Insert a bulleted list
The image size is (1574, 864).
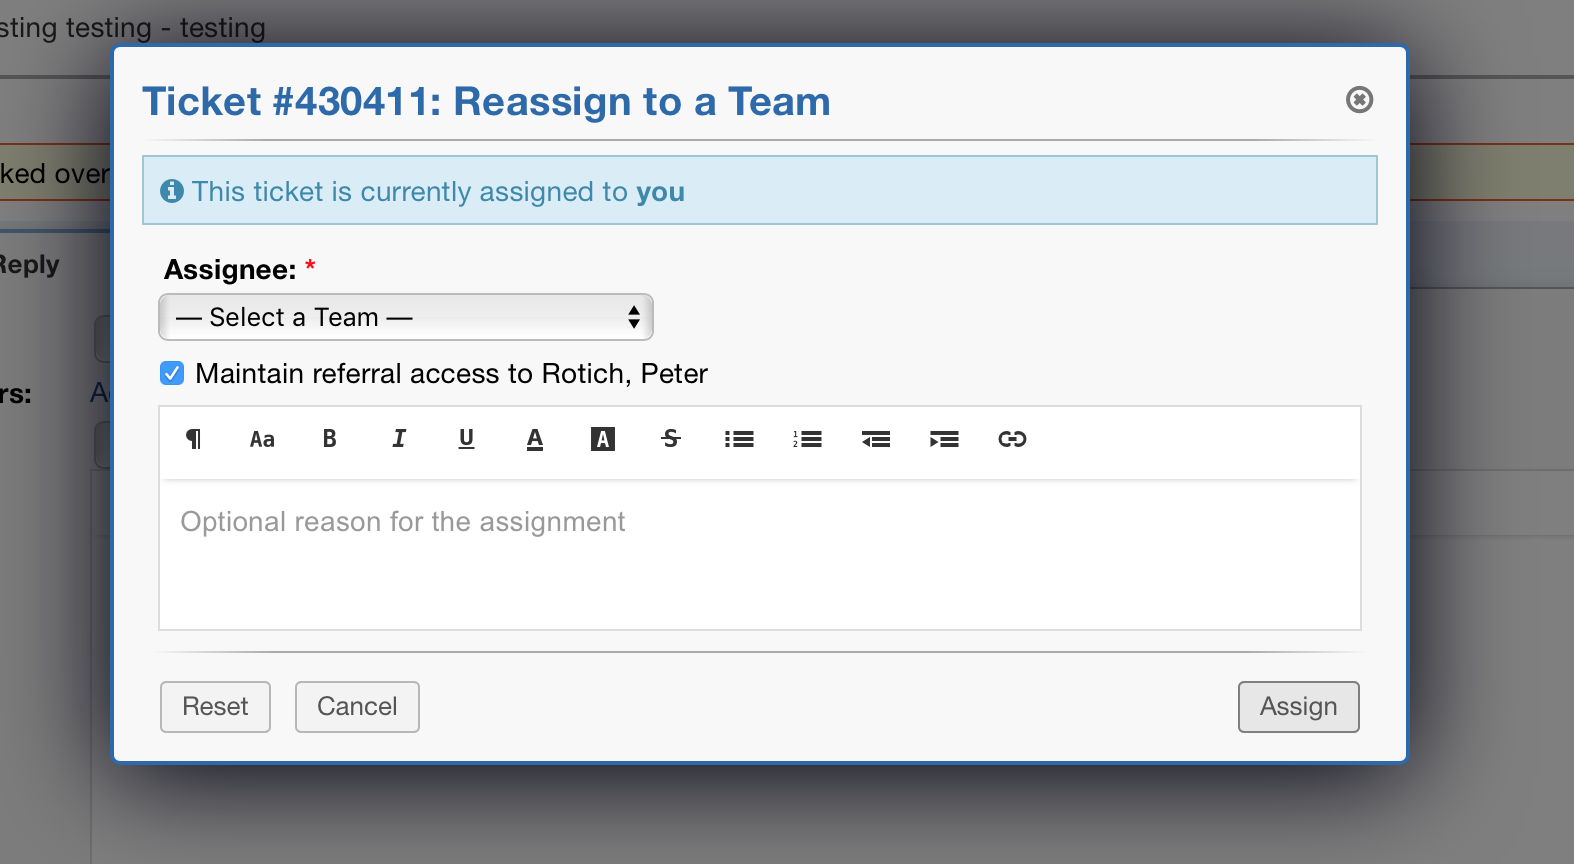tap(739, 439)
